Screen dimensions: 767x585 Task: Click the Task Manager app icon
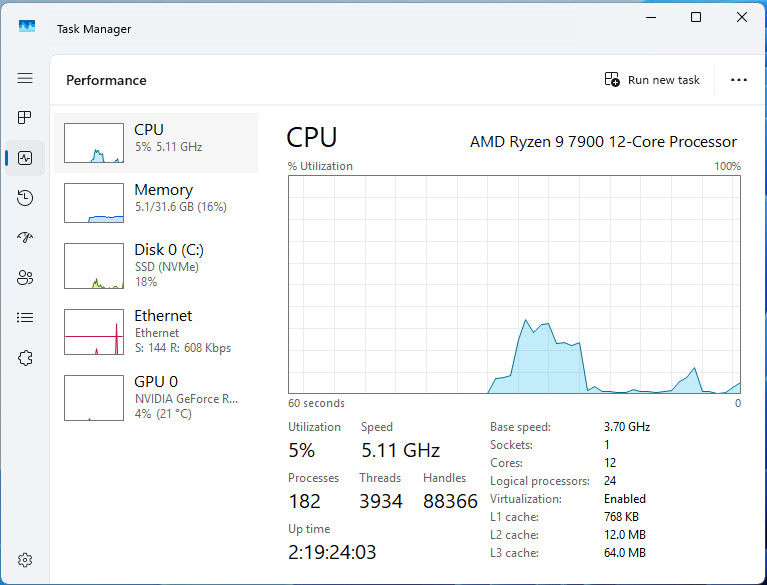pyautogui.click(x=27, y=26)
